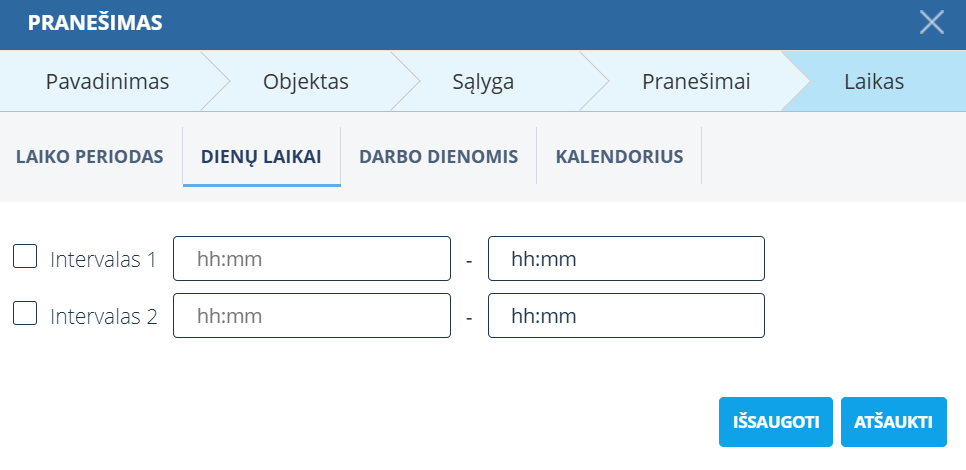Viewport: 966px width, 470px height.
Task: Click the 'Intervalas 1' text label
Action: coord(104,260)
